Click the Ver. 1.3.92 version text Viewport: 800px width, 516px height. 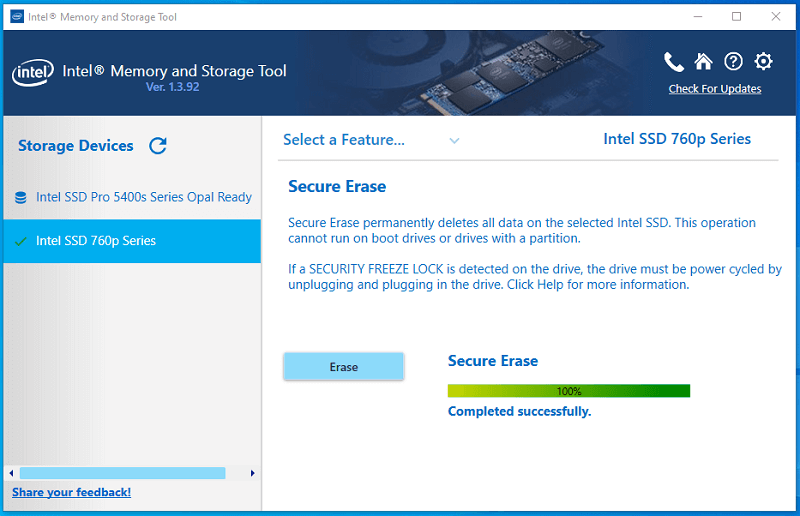tap(172, 87)
